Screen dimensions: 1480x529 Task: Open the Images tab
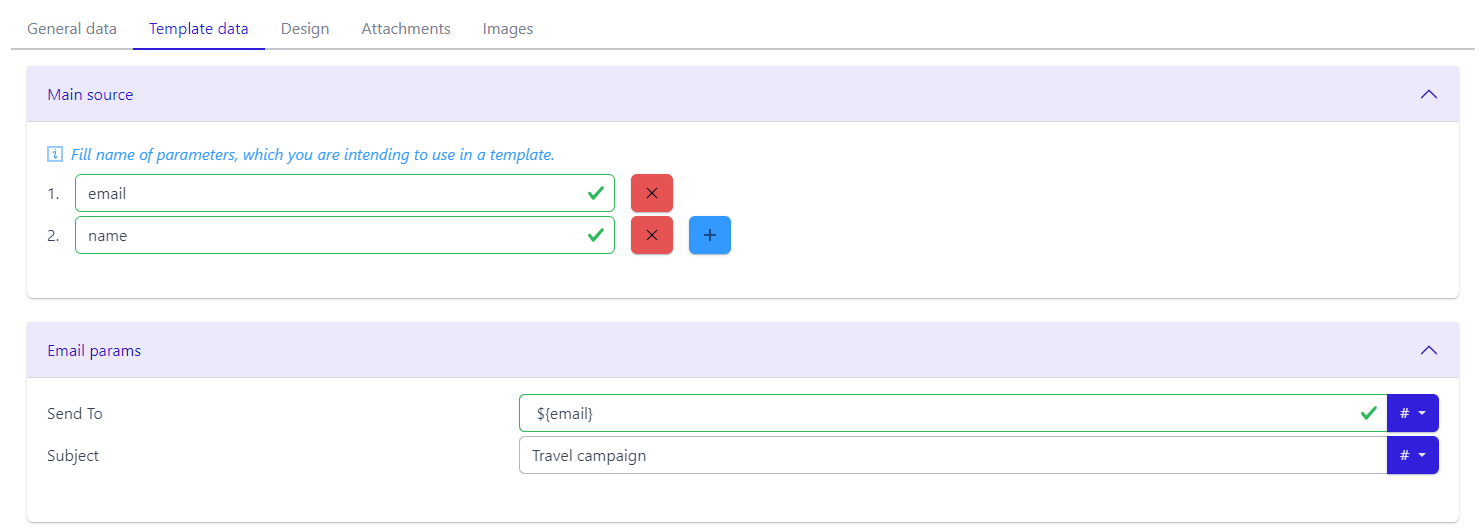tap(508, 29)
